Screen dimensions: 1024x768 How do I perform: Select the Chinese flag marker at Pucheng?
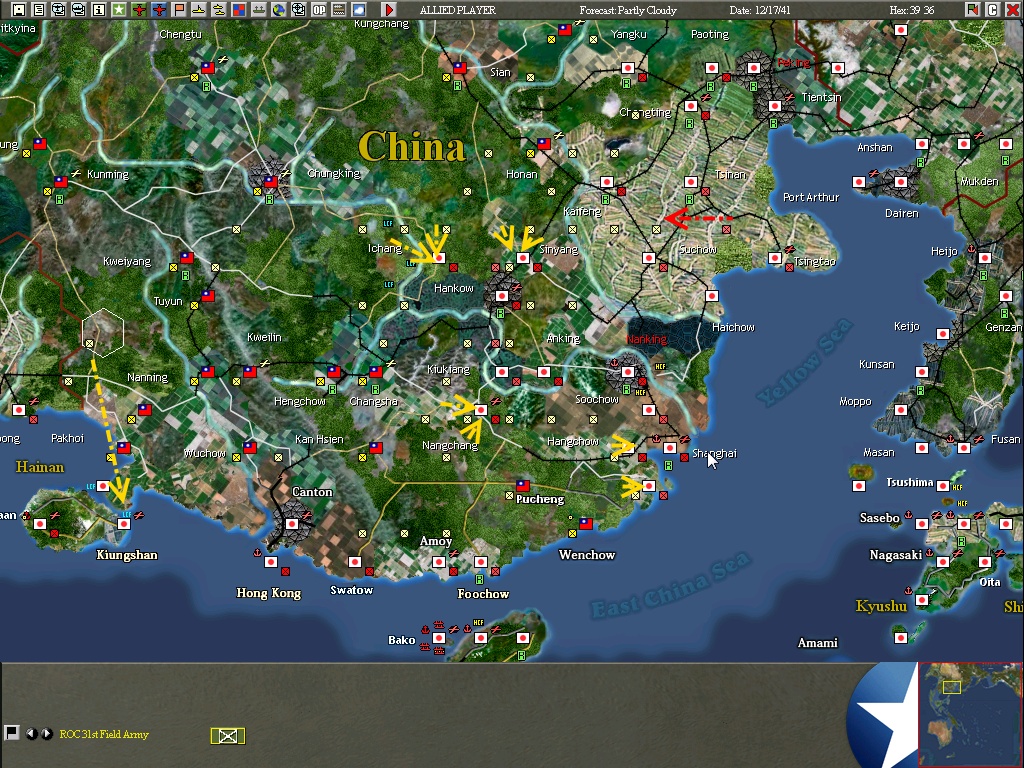522,485
